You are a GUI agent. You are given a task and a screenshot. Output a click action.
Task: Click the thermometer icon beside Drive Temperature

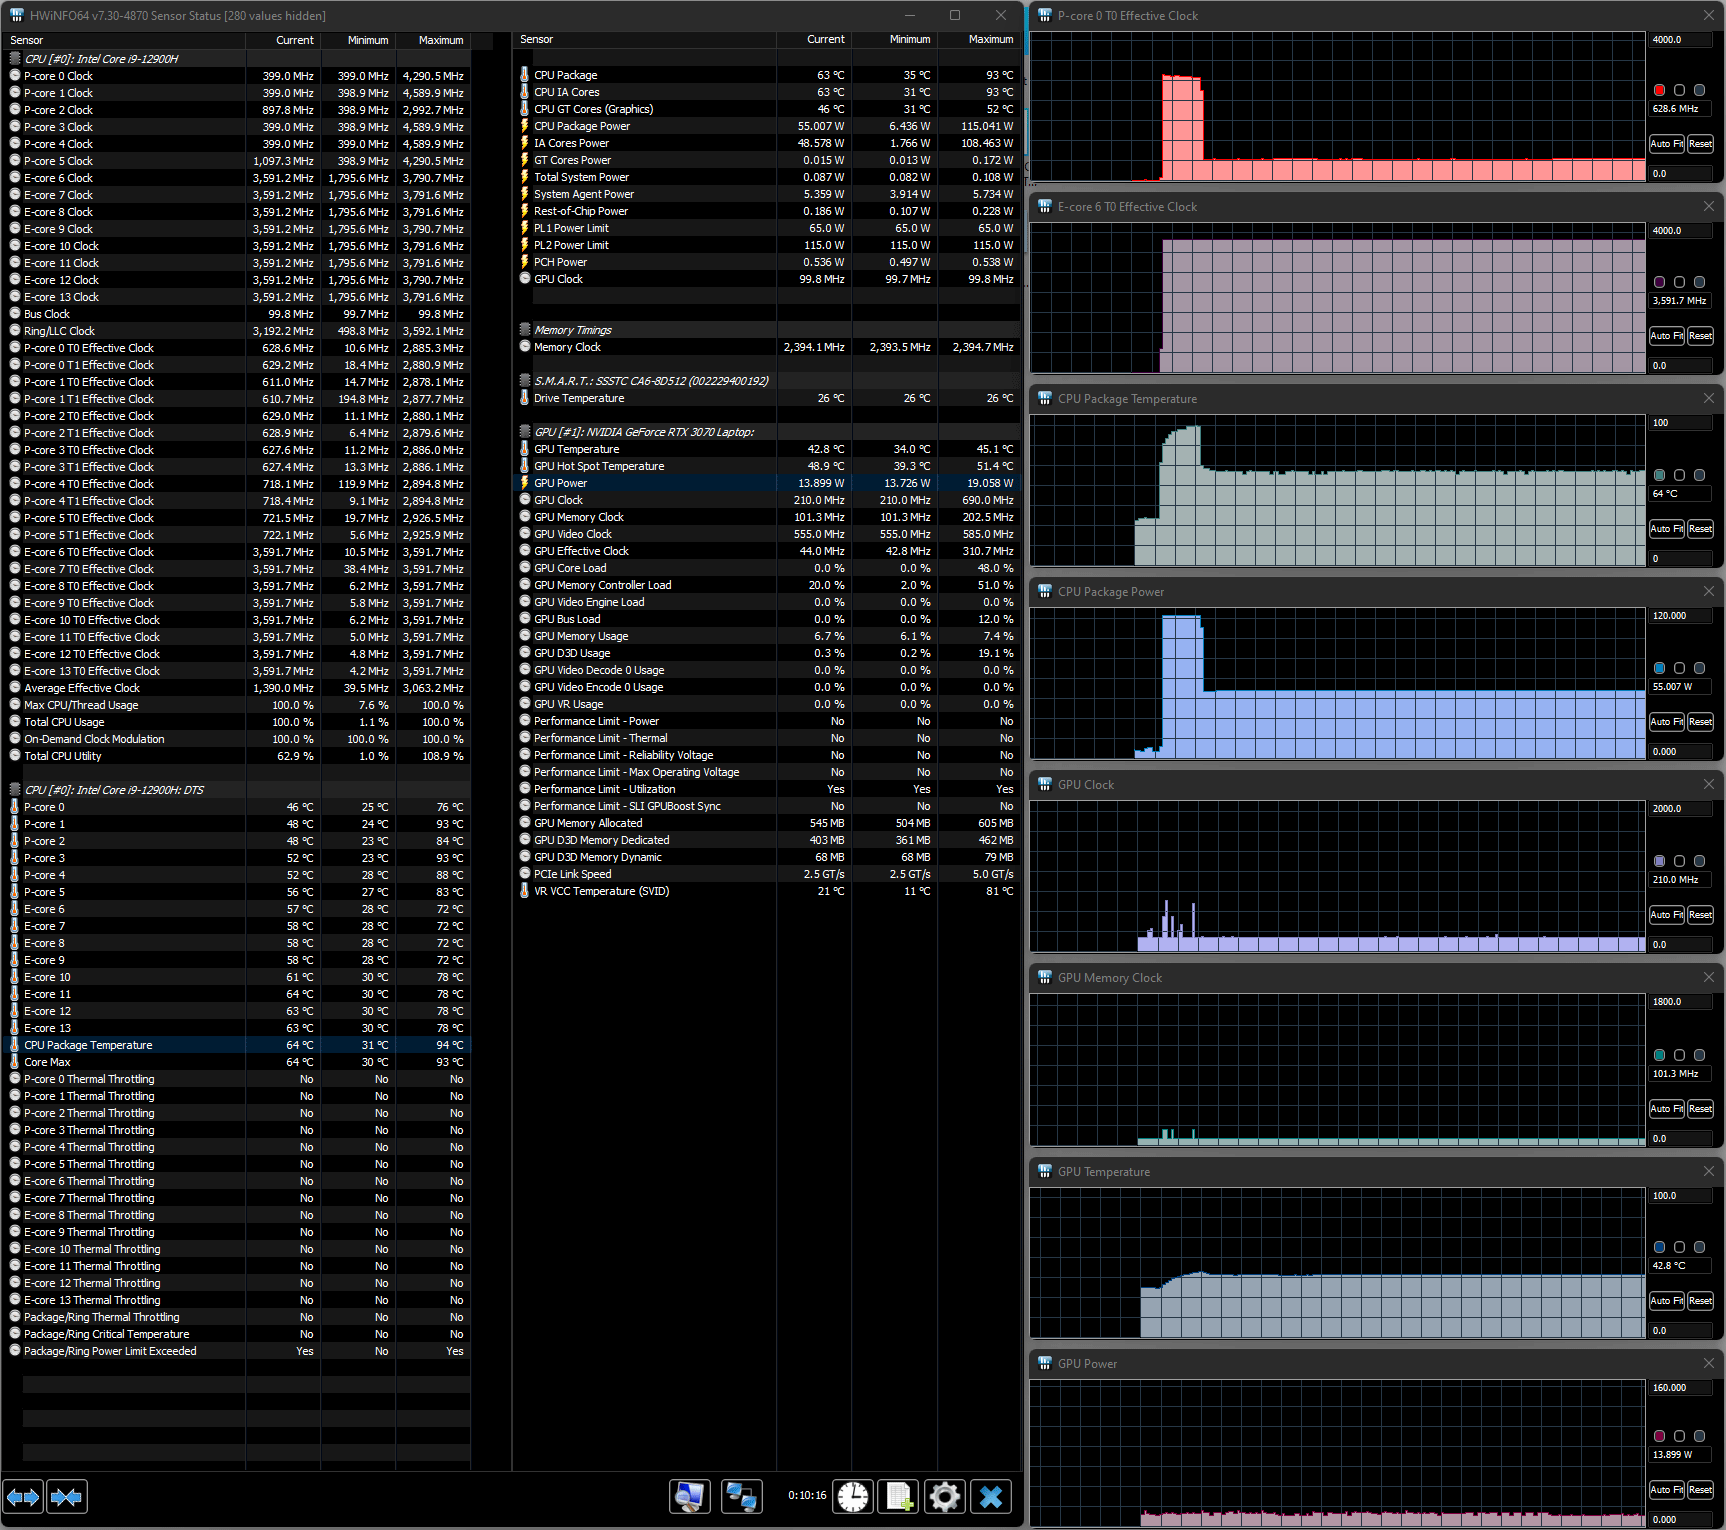525,398
